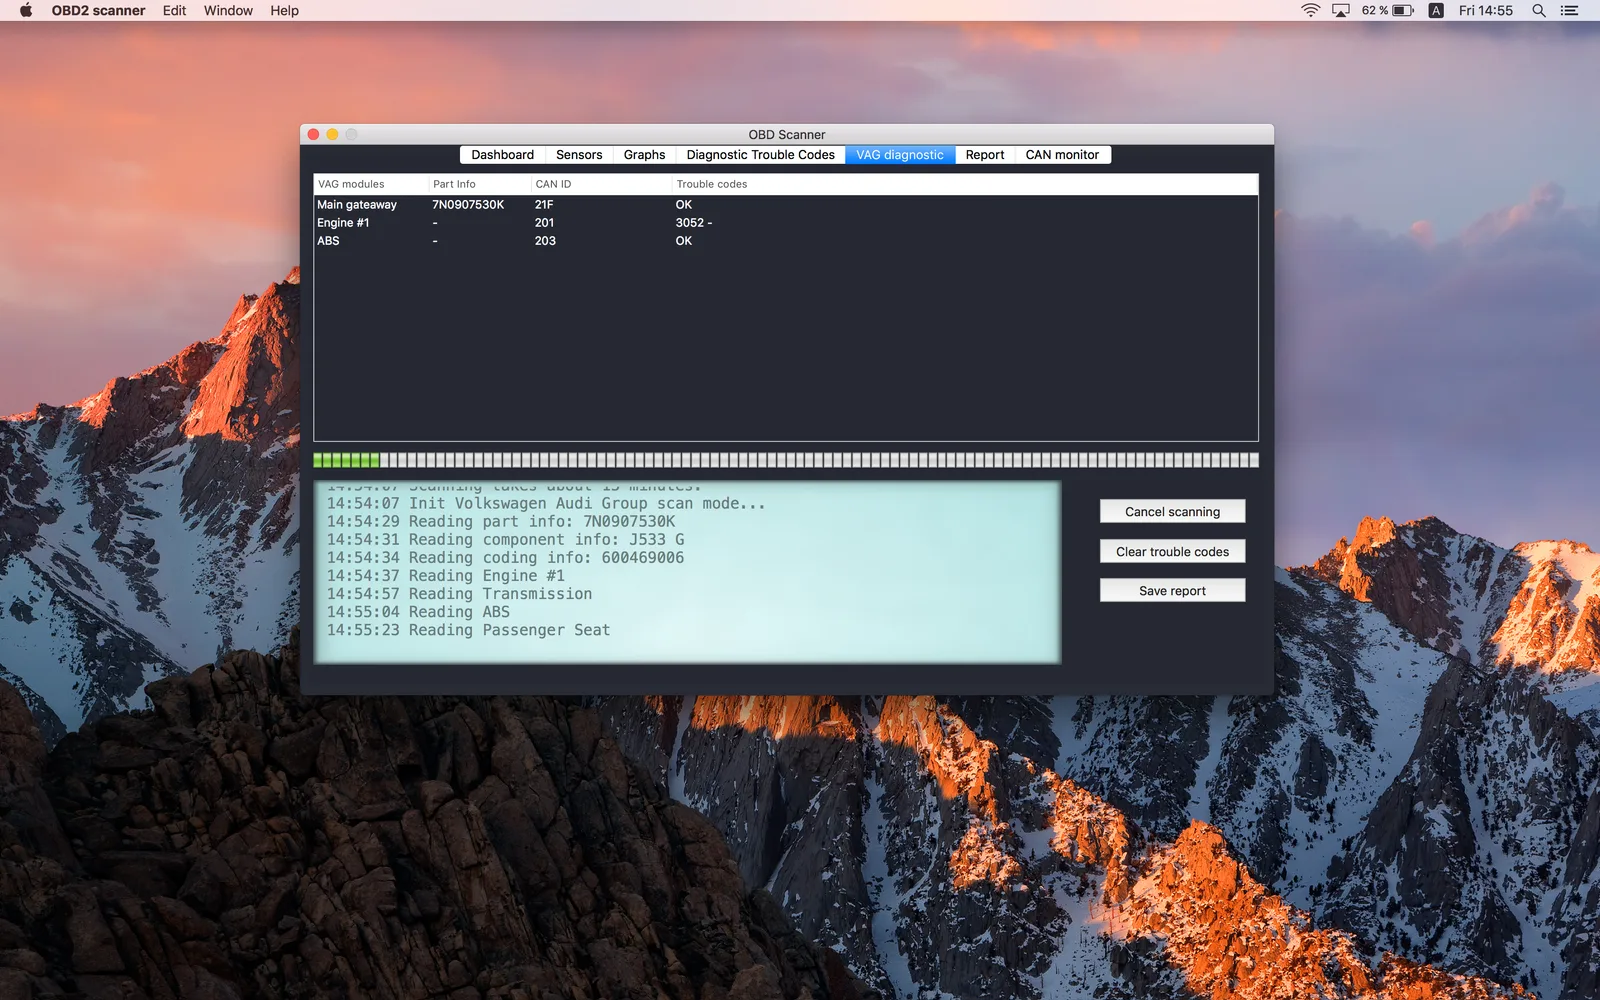
Task: Click log line Init Volkswagen Audi Group
Action: (x=546, y=503)
